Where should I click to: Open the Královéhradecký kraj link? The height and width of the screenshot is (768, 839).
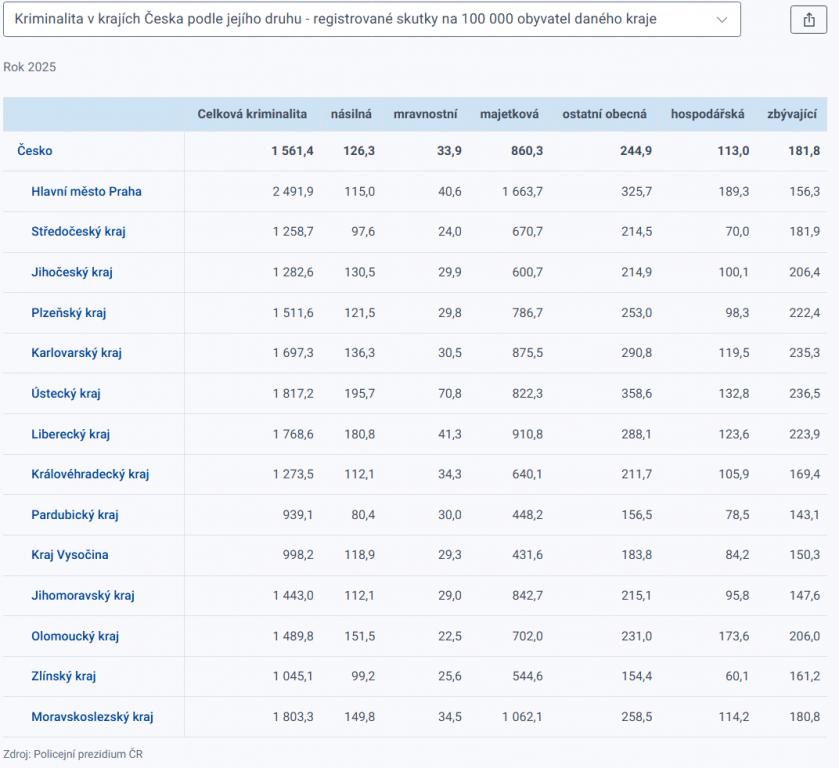tap(90, 474)
